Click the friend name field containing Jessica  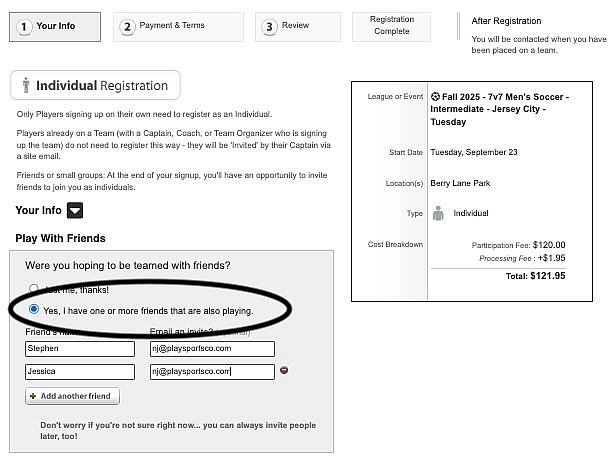(x=80, y=372)
